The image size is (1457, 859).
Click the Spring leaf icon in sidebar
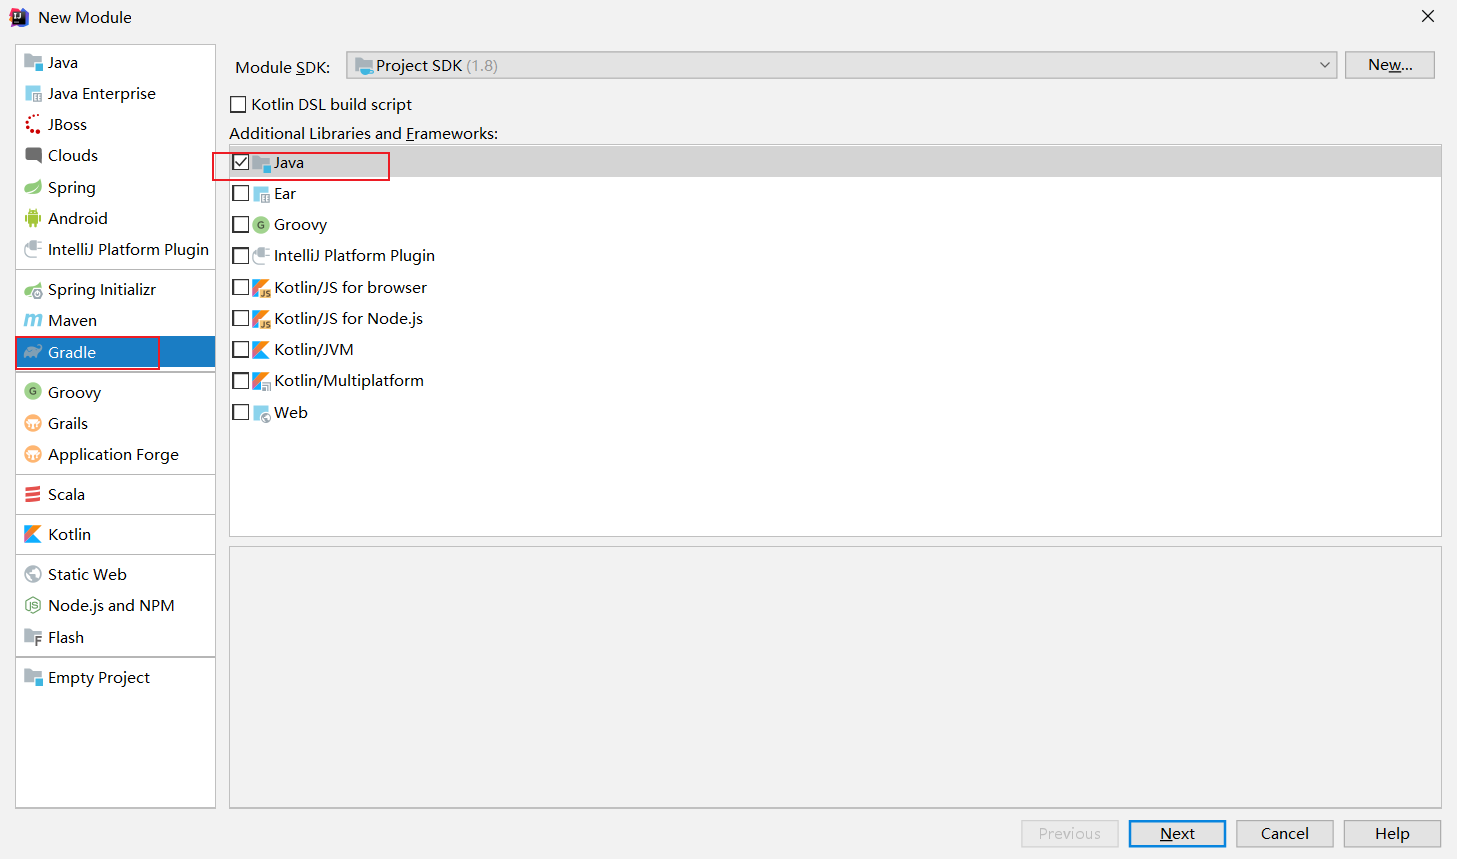point(33,188)
